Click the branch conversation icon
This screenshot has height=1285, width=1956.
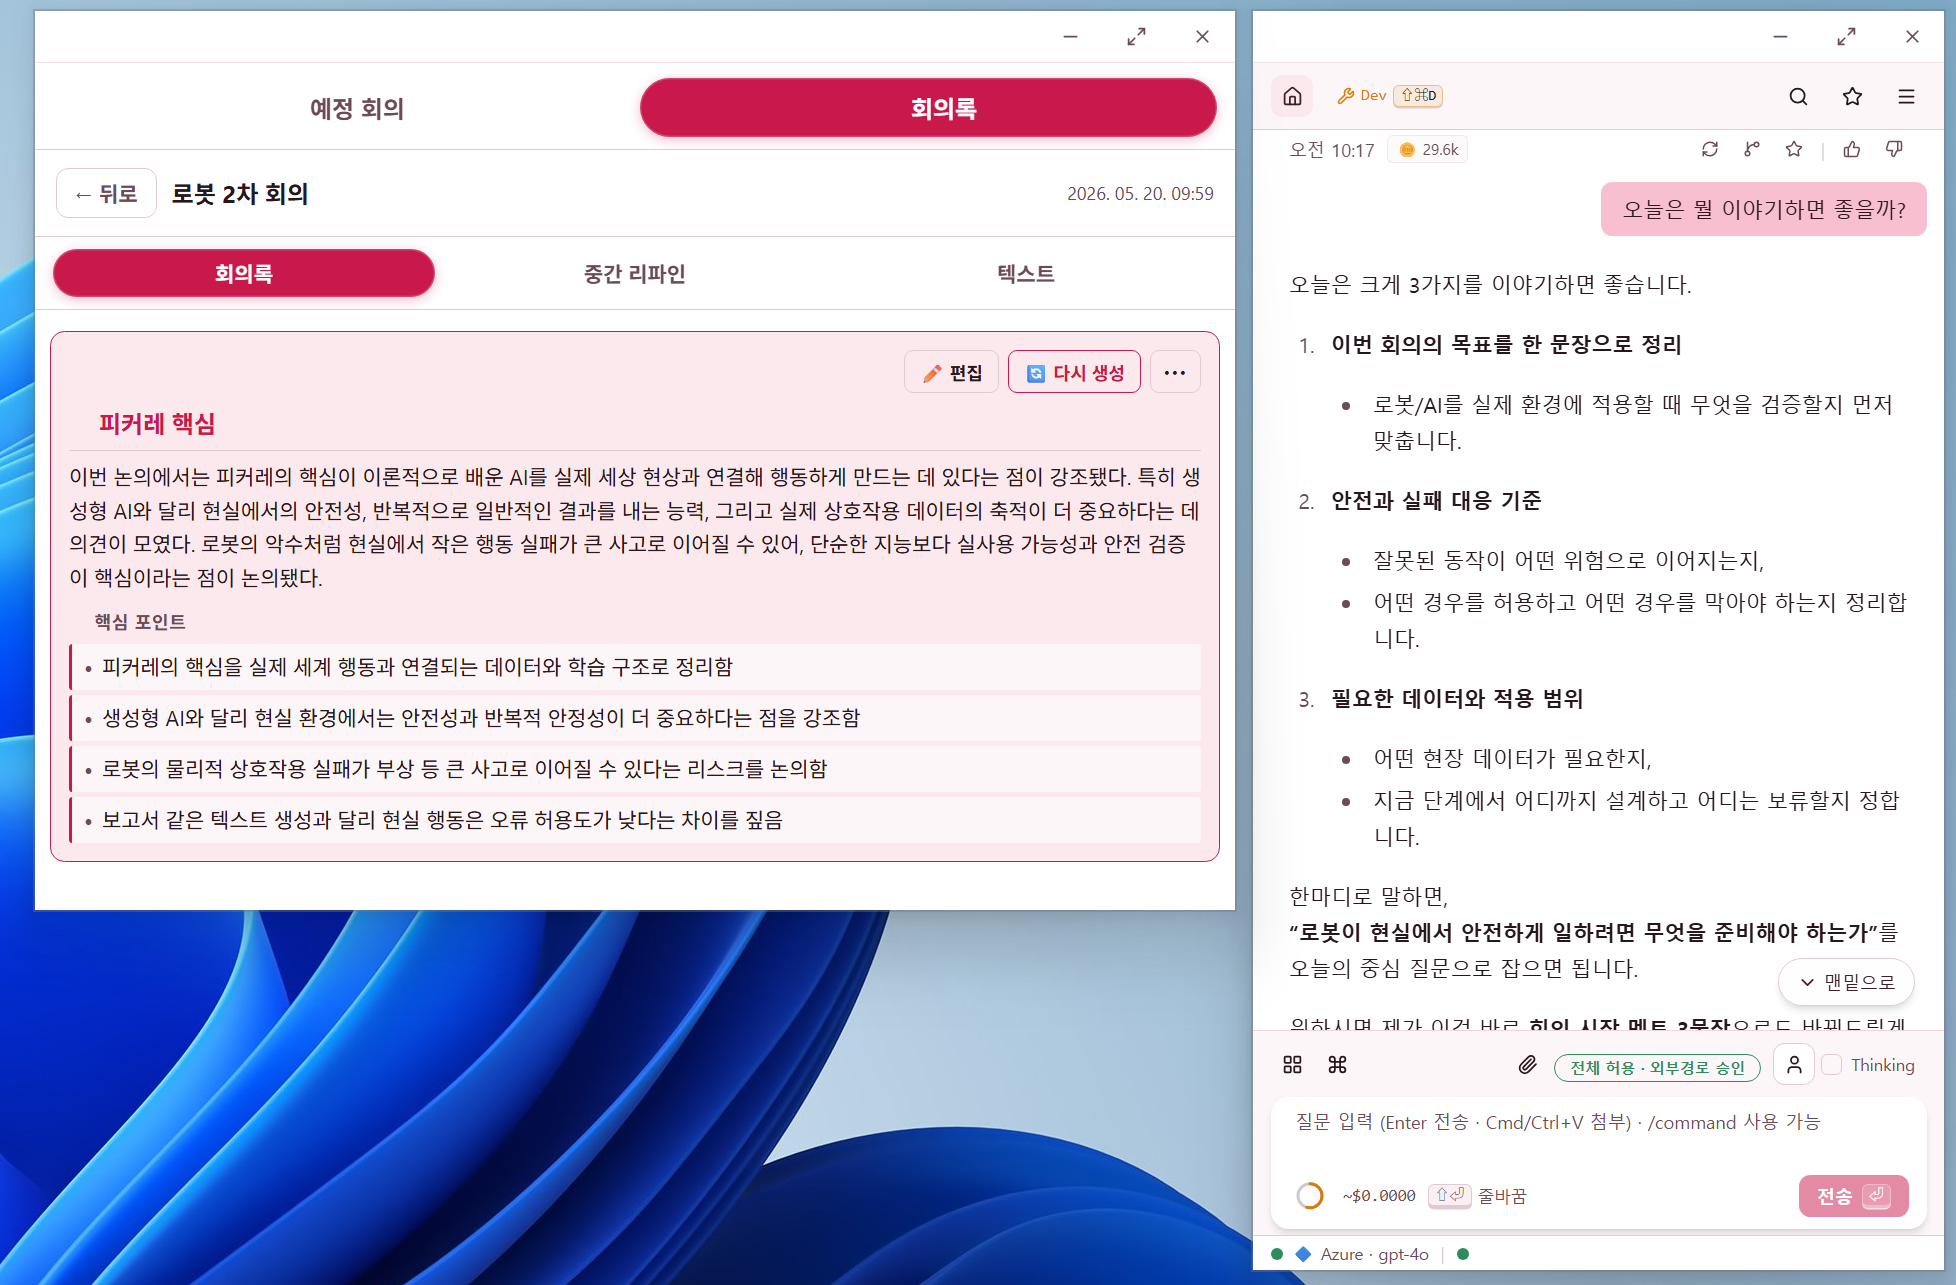(1752, 149)
